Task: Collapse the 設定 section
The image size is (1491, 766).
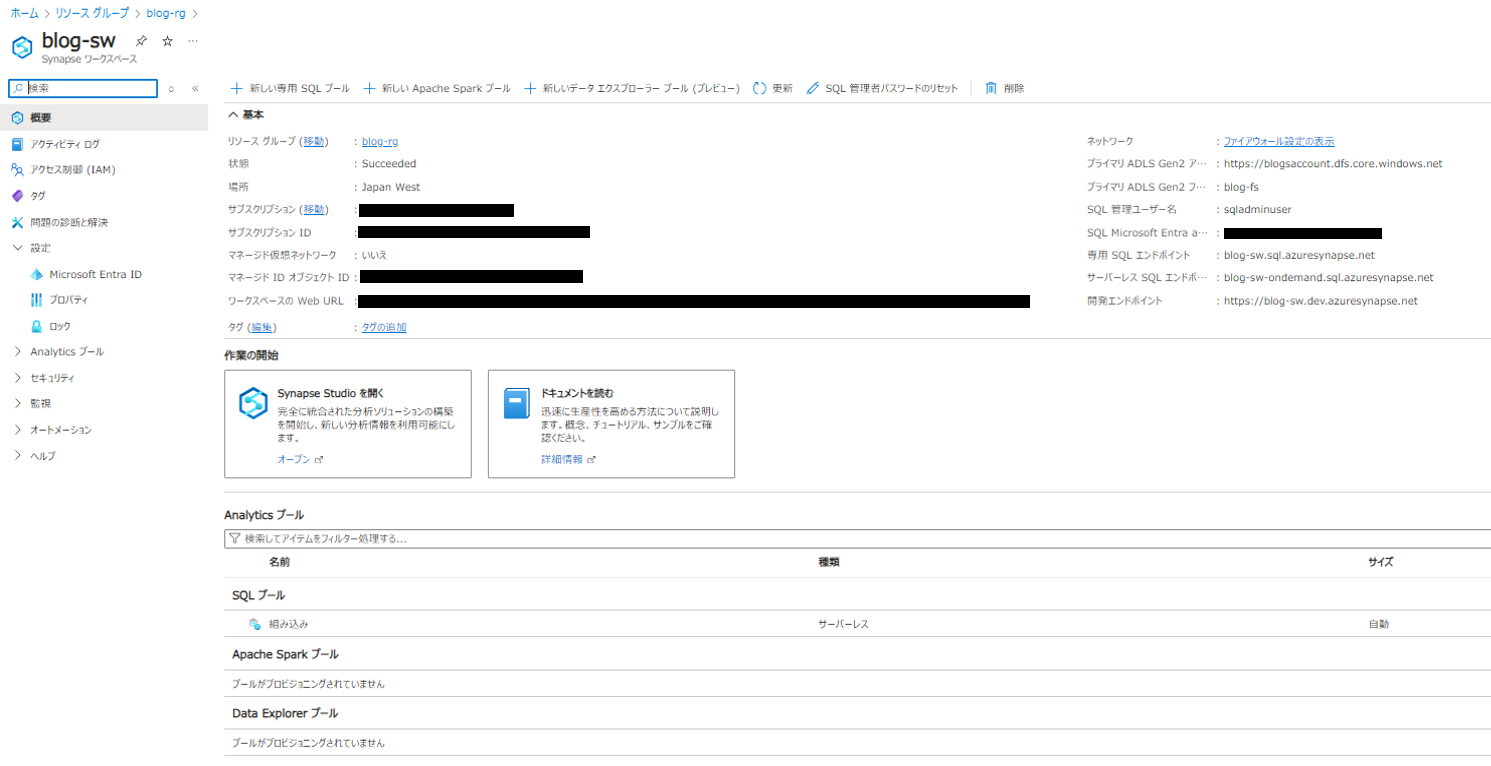Action: pos(17,248)
